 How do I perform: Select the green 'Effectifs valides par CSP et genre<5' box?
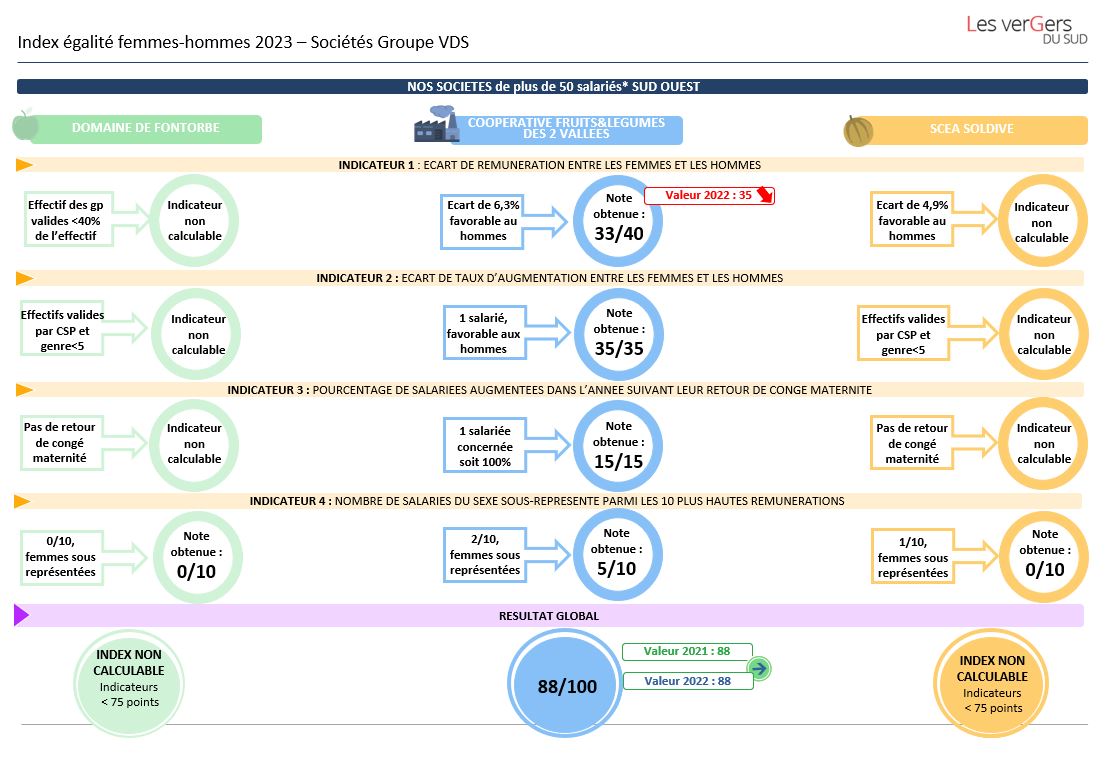click(x=63, y=330)
